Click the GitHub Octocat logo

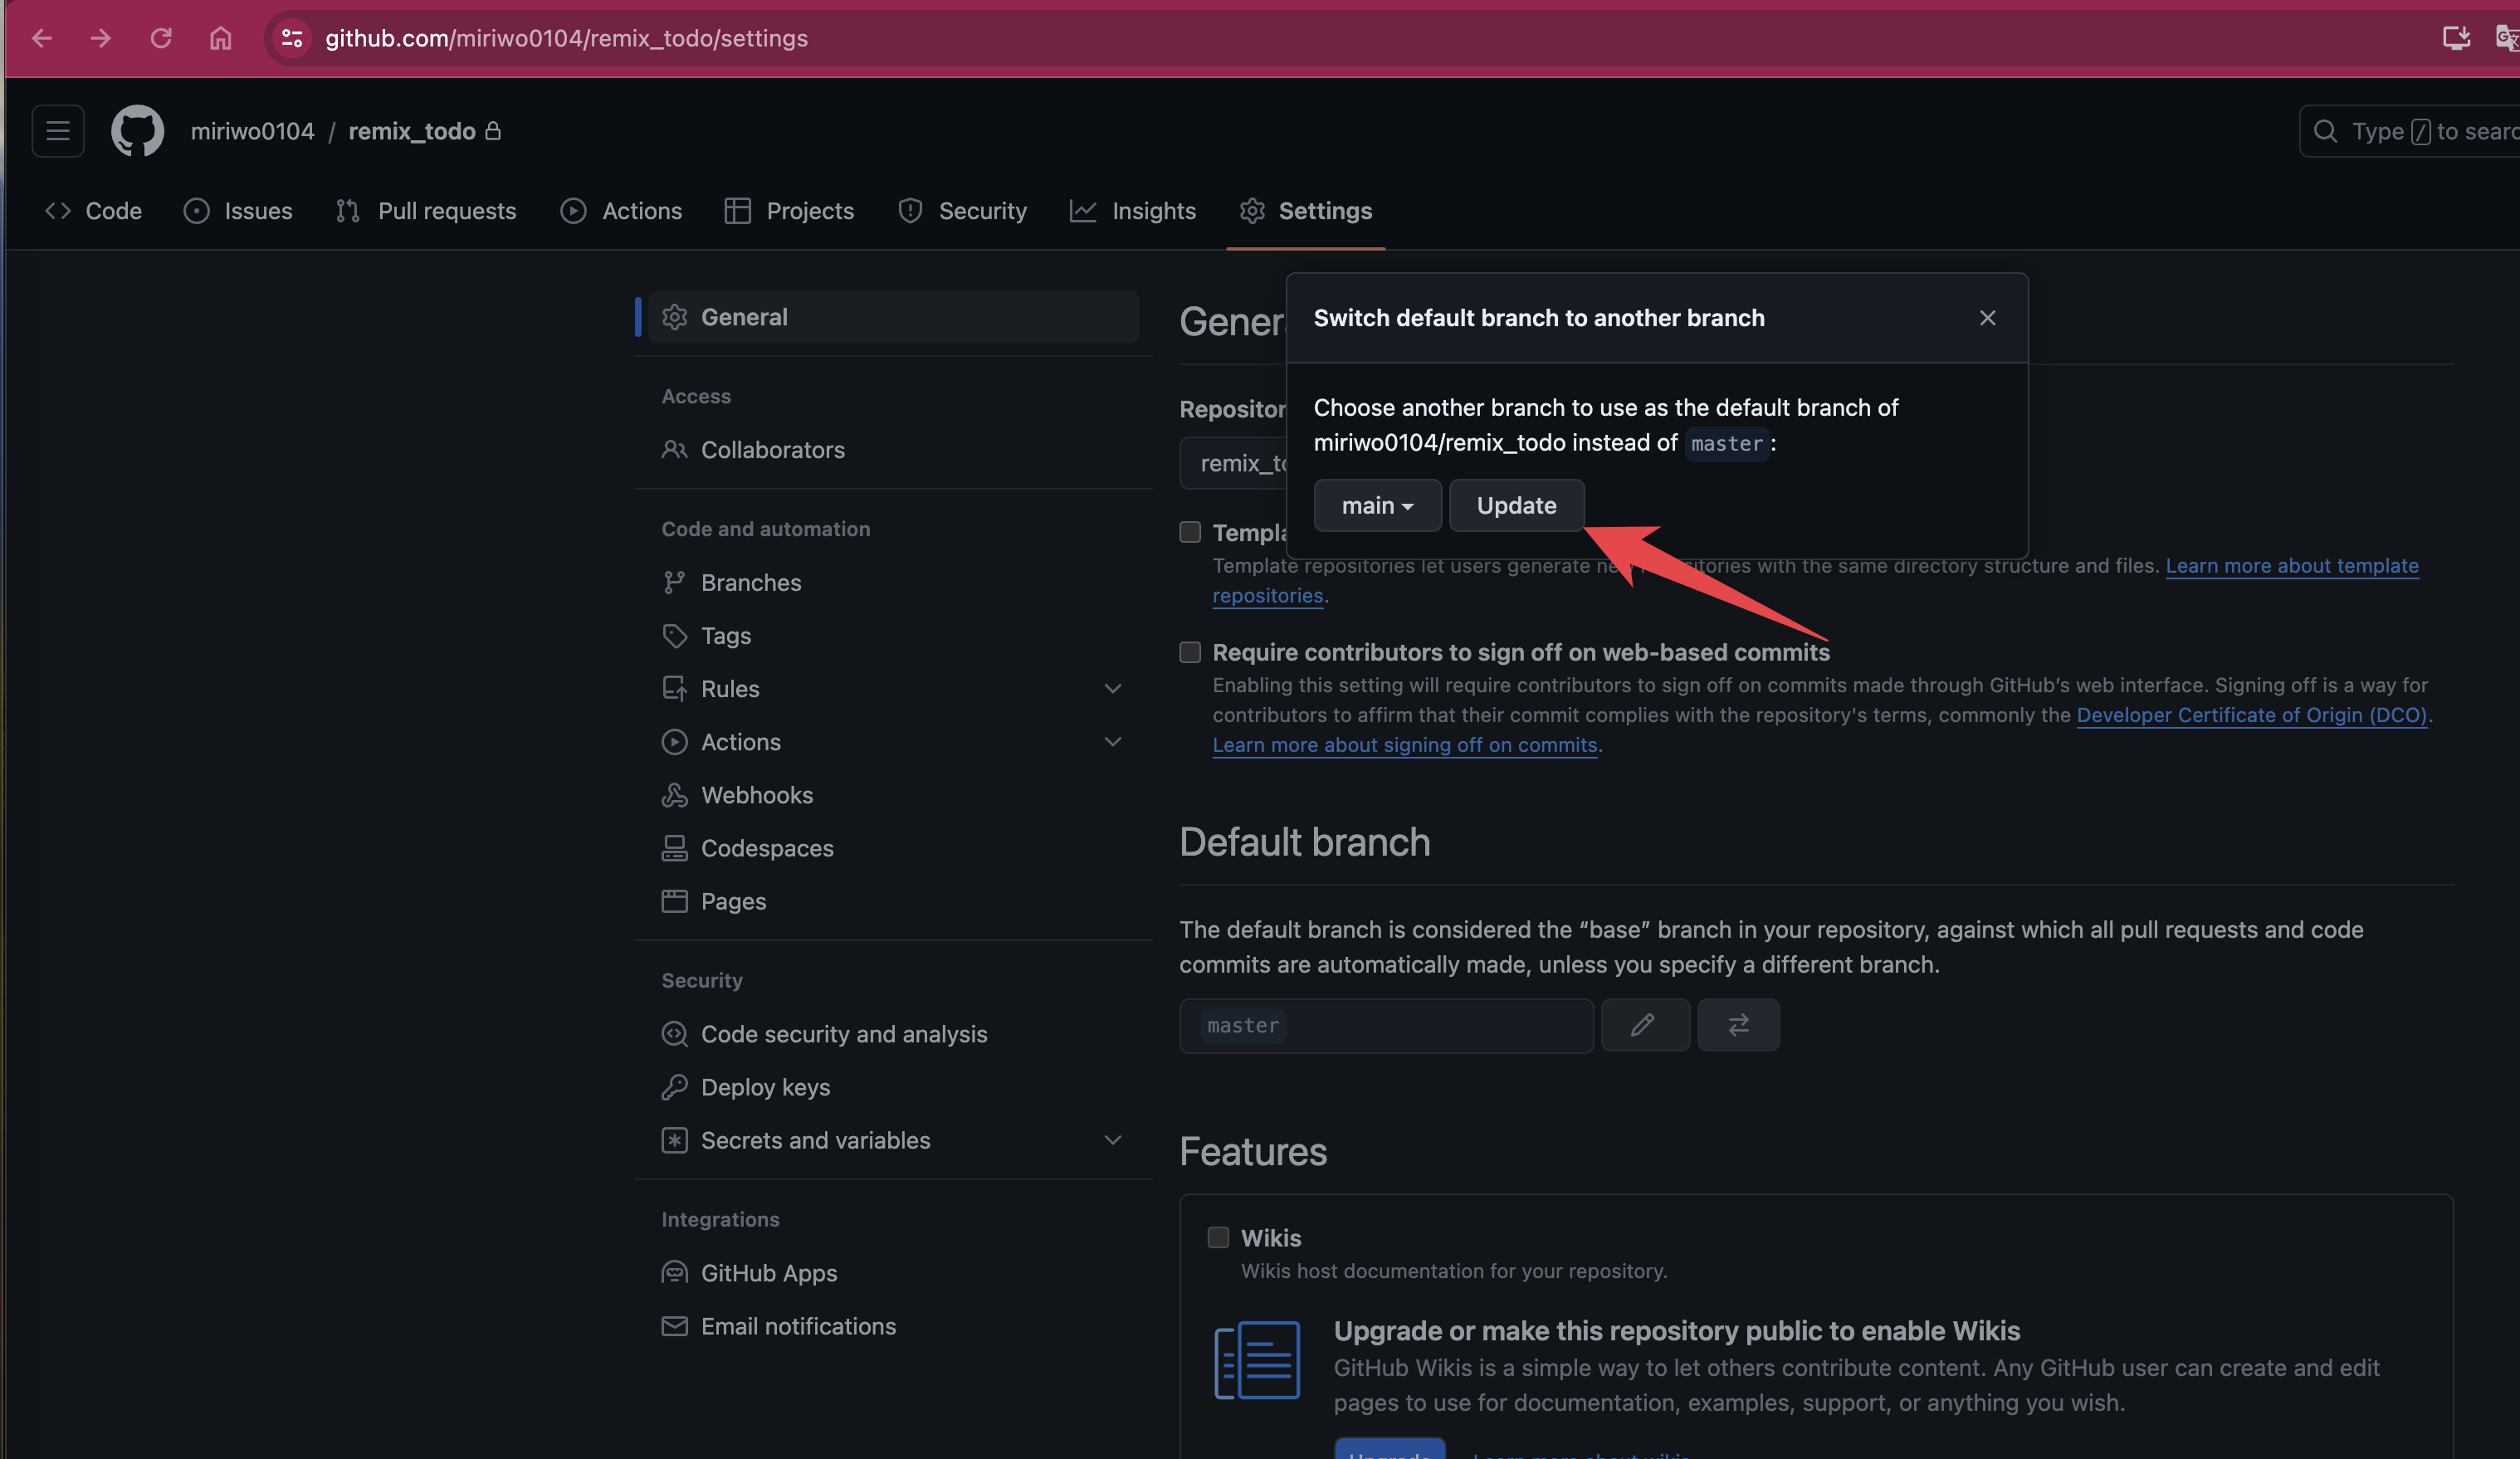(137, 131)
